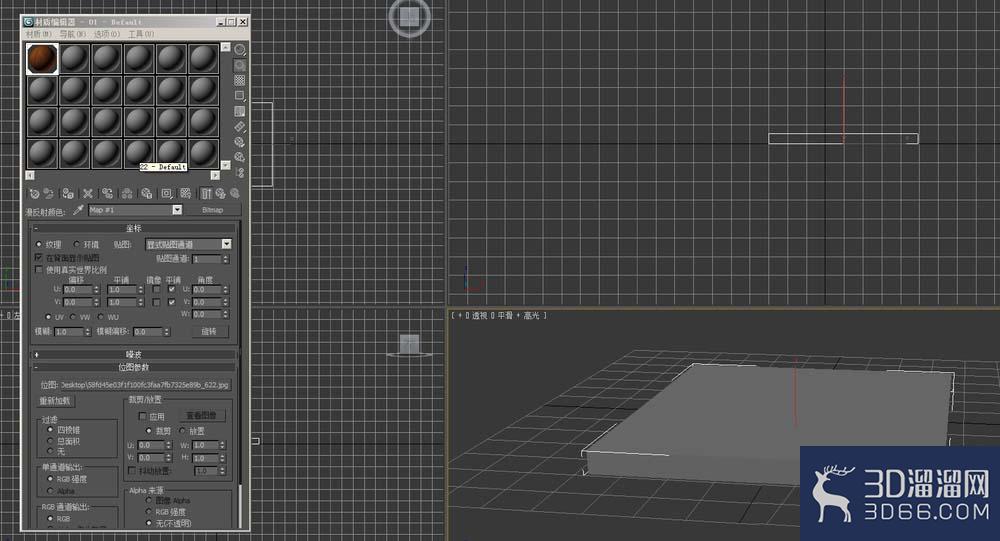Toggle Show Map in Viewport icon
The height and width of the screenshot is (541, 1000).
tap(186, 193)
